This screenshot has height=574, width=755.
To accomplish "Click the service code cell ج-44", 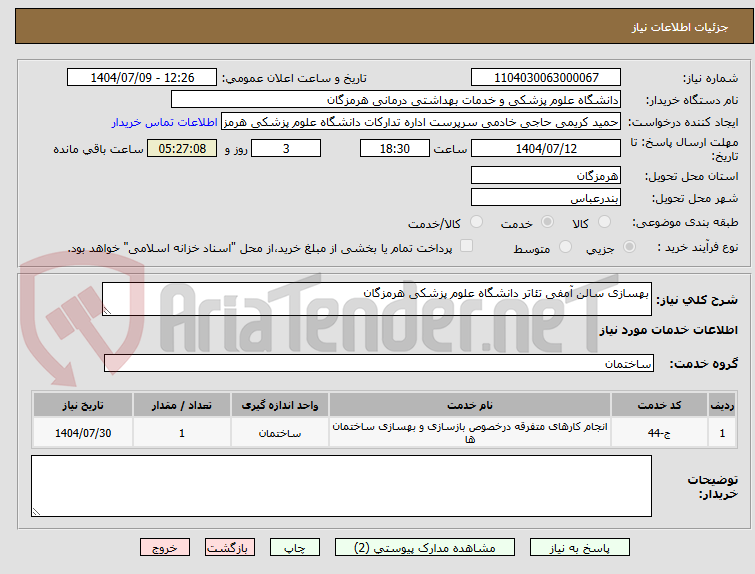I will pyautogui.click(x=659, y=433).
